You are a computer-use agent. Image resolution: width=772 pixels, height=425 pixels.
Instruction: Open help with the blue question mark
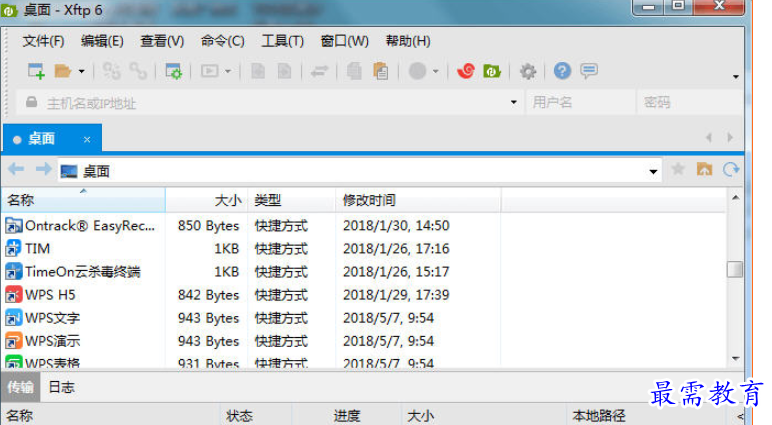pyautogui.click(x=562, y=71)
